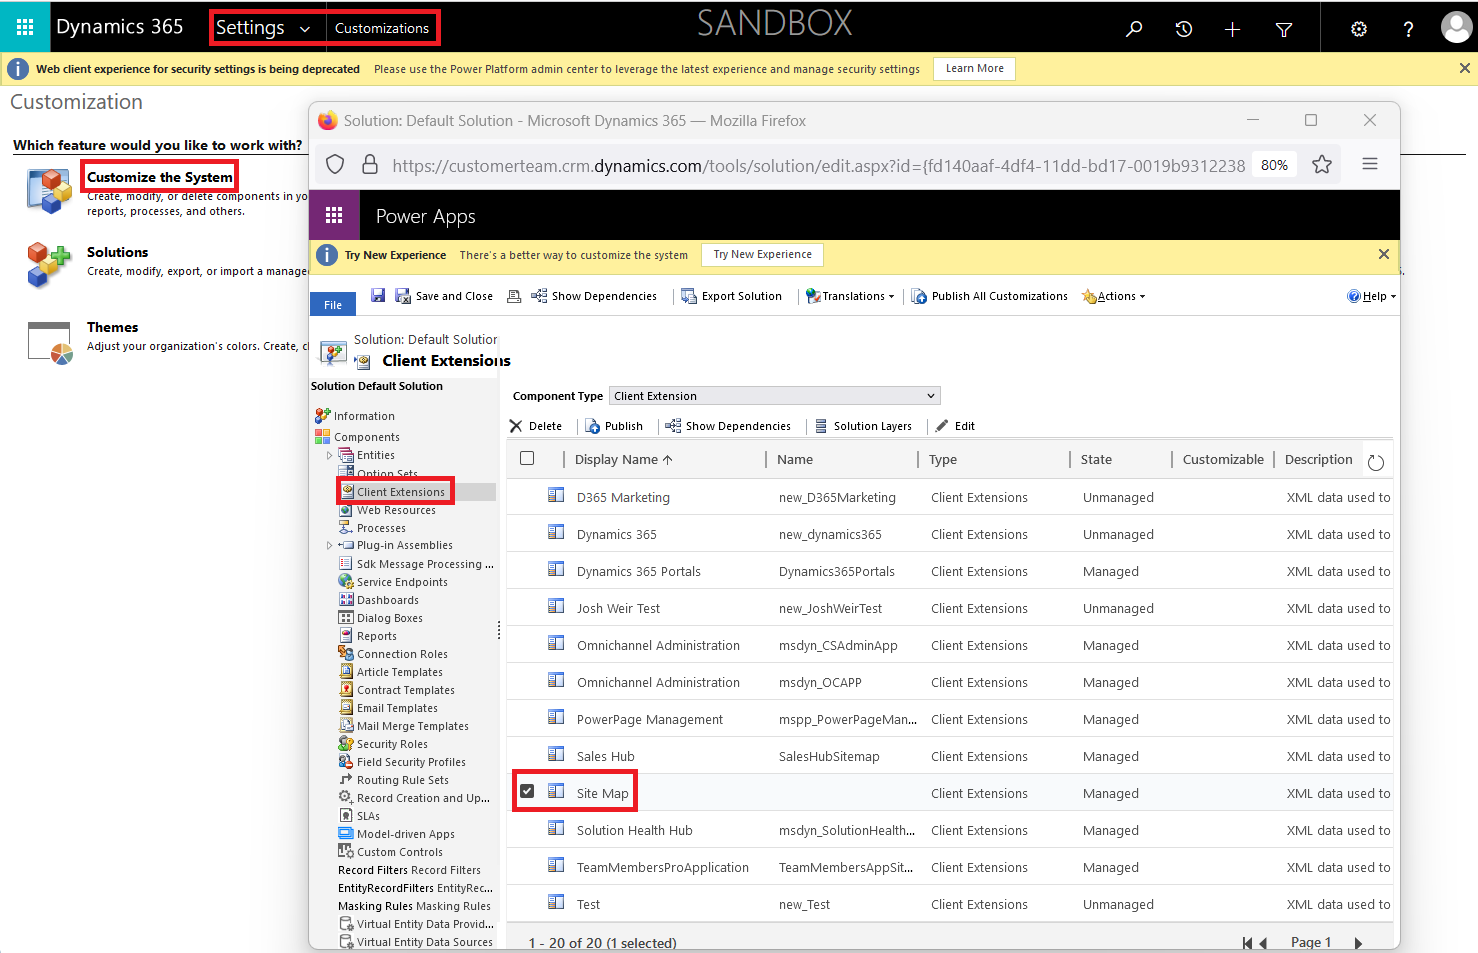Open the Dynamics 365 app launcher waffle
Image resolution: width=1478 pixels, height=953 pixels.
[25, 27]
